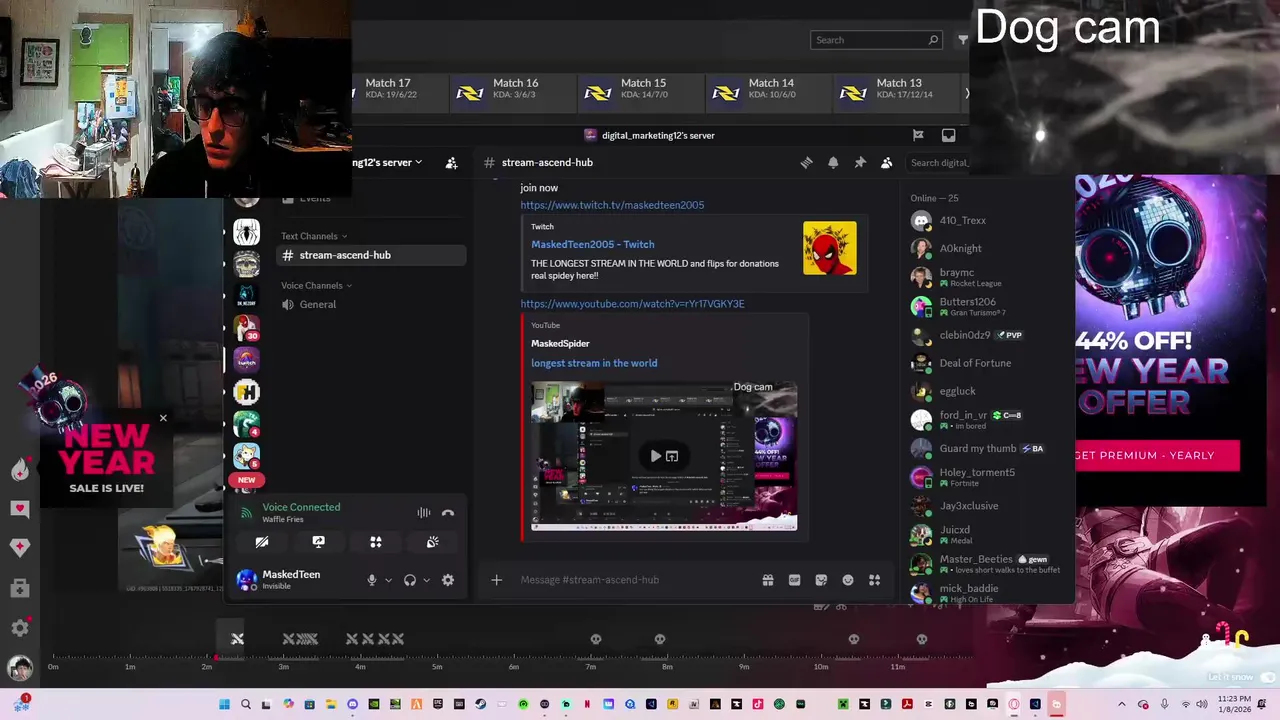Toggle microphone mute for MaskedTeen
The image size is (1280, 720).
[x=372, y=580]
